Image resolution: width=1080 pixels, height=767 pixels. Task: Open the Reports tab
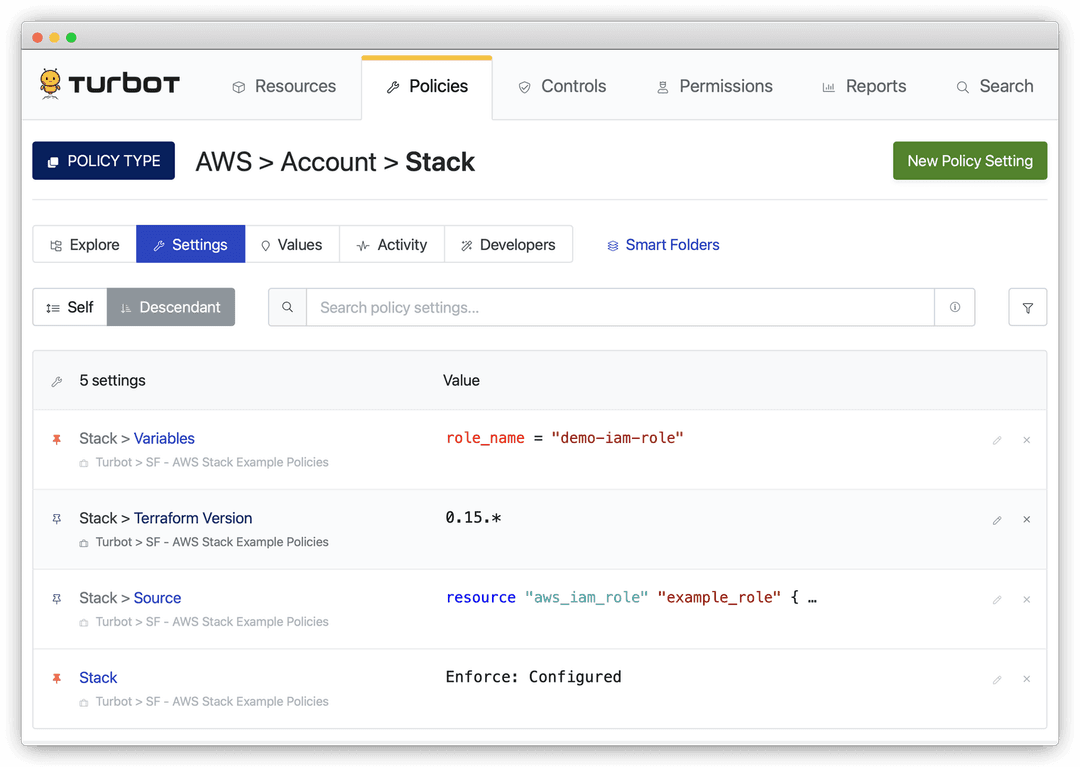[864, 86]
